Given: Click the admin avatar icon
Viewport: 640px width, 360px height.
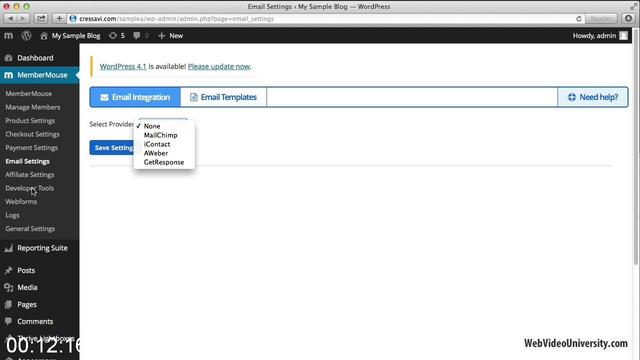Looking at the screenshot, I should (x=623, y=36).
